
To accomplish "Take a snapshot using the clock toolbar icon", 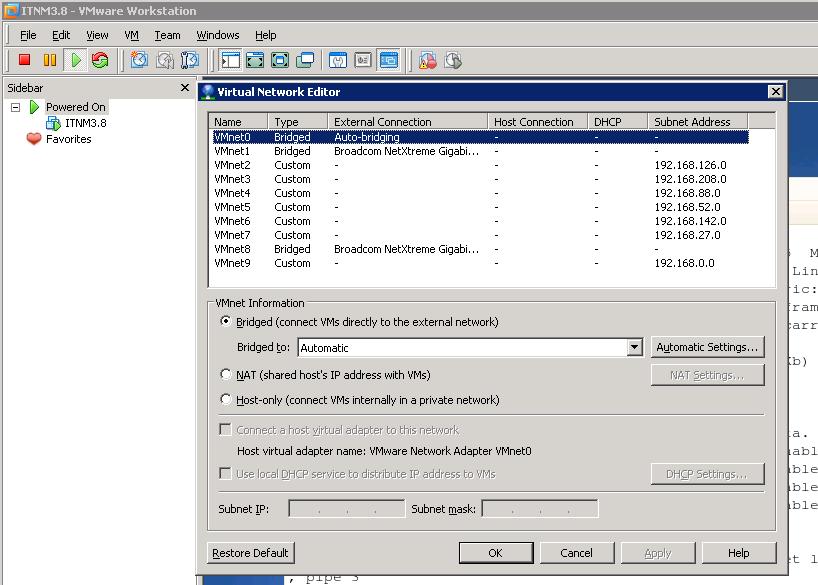I will pos(139,60).
